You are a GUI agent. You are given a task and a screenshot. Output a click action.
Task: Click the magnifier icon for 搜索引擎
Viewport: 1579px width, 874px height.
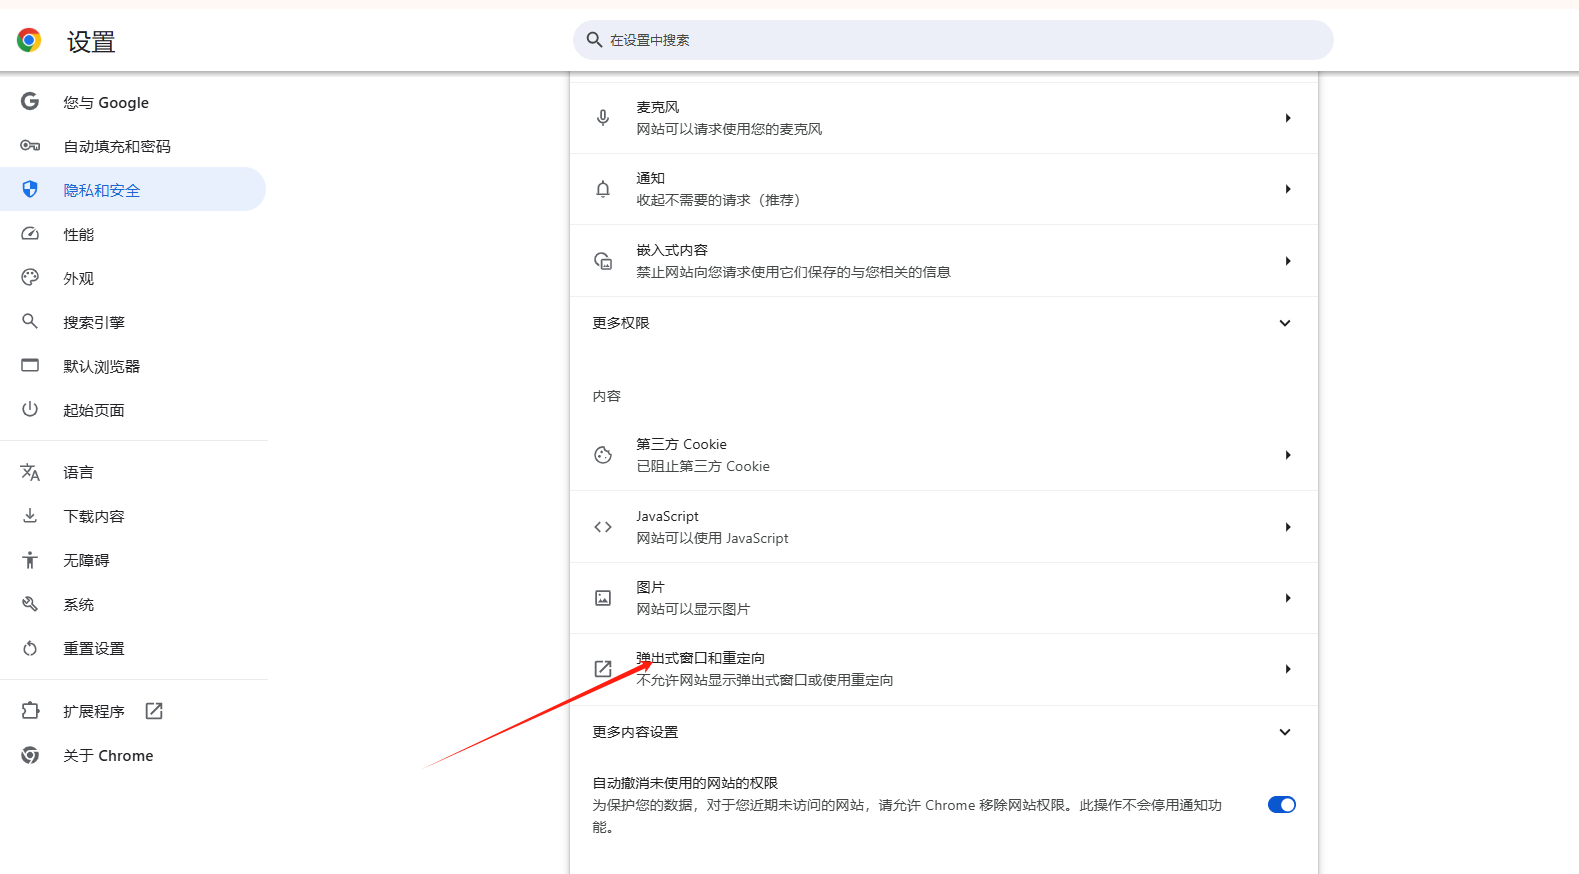[30, 322]
